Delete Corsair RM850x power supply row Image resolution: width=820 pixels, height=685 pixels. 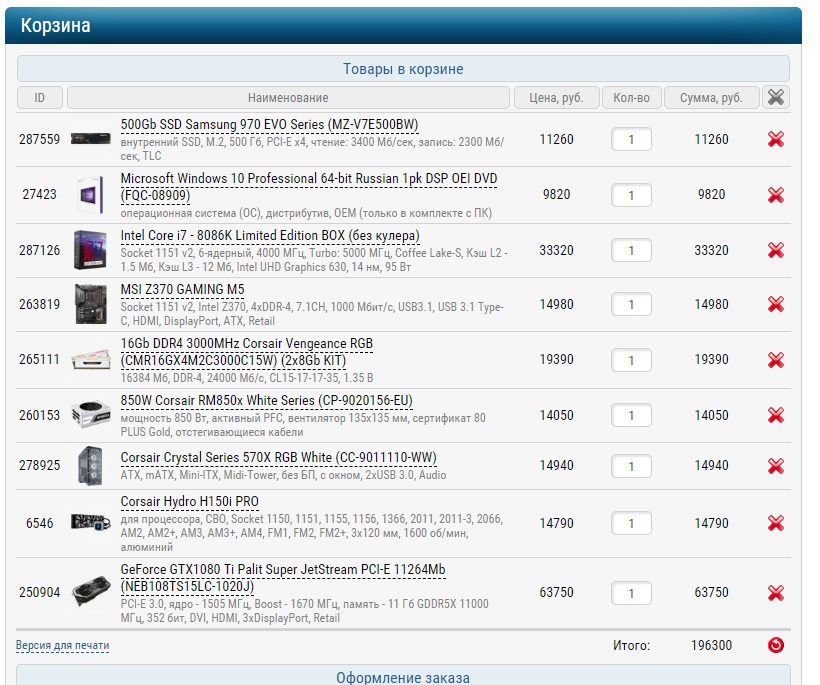[776, 415]
